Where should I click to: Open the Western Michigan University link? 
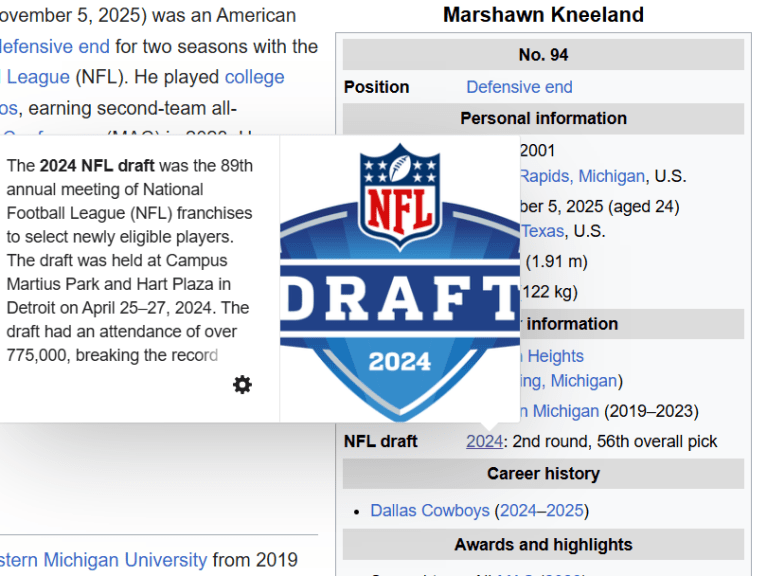click(x=103, y=560)
